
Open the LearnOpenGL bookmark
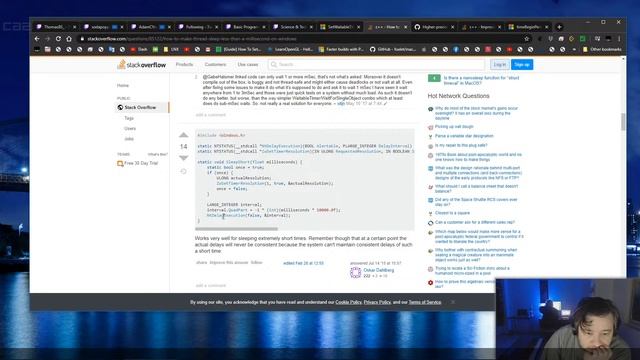(x=290, y=49)
